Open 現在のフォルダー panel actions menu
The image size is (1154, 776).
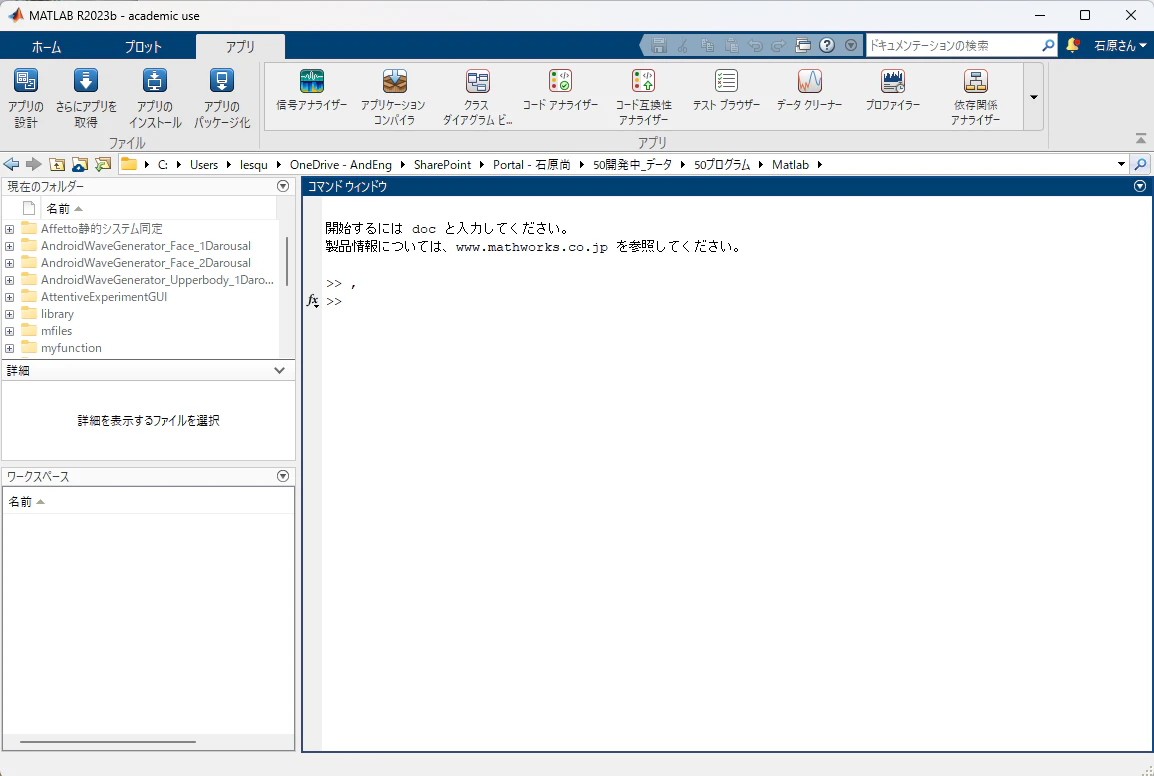click(283, 186)
